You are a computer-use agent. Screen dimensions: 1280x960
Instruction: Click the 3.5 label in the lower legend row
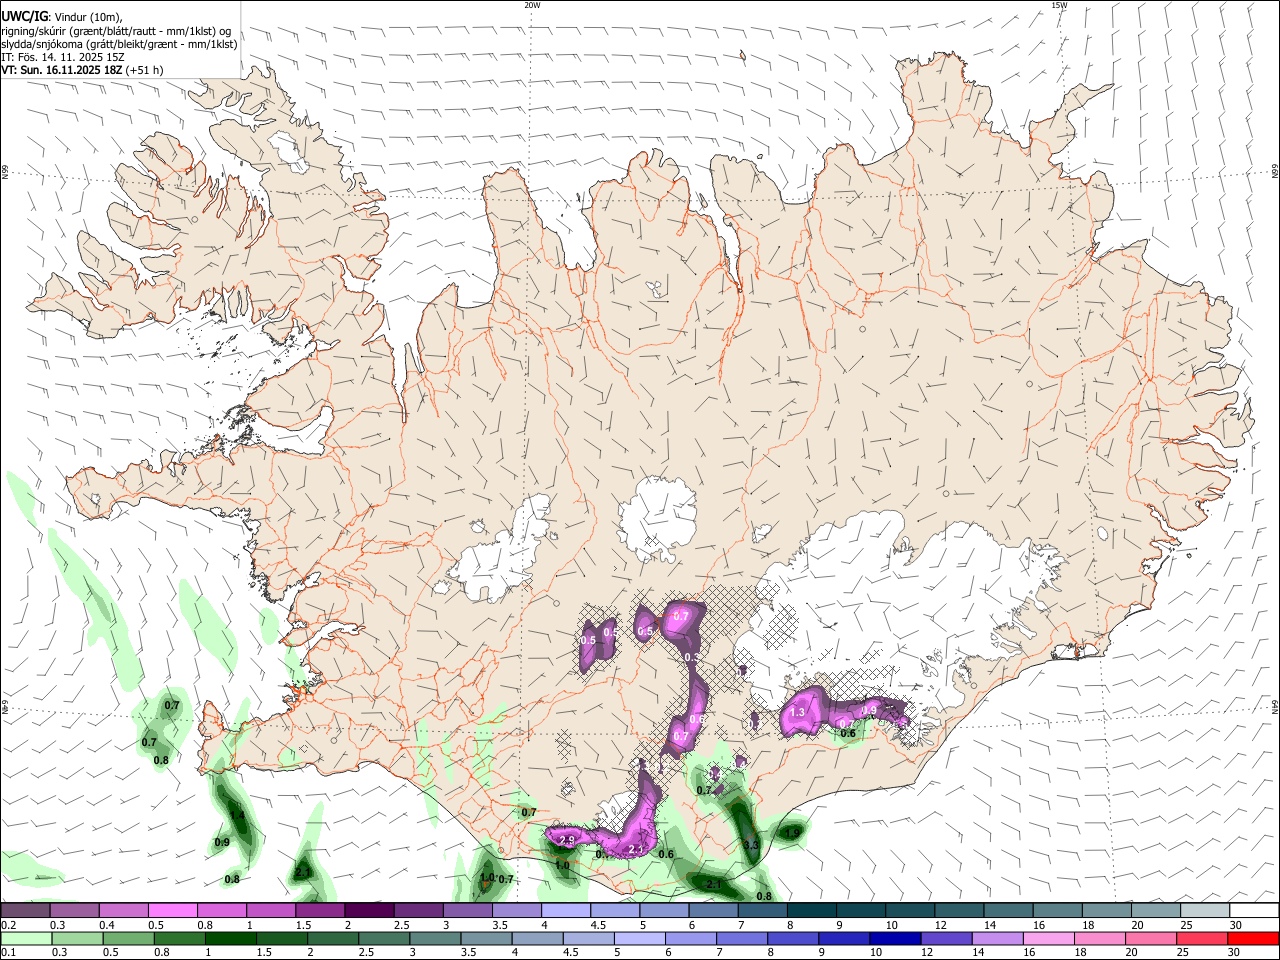click(x=467, y=953)
